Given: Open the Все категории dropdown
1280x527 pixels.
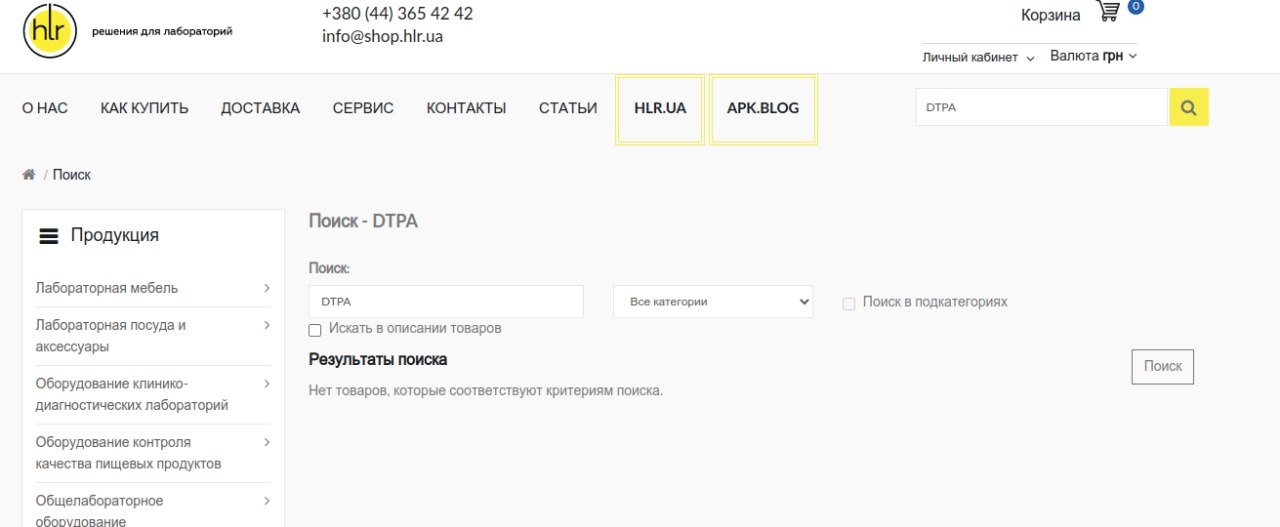Looking at the screenshot, I should click(713, 301).
